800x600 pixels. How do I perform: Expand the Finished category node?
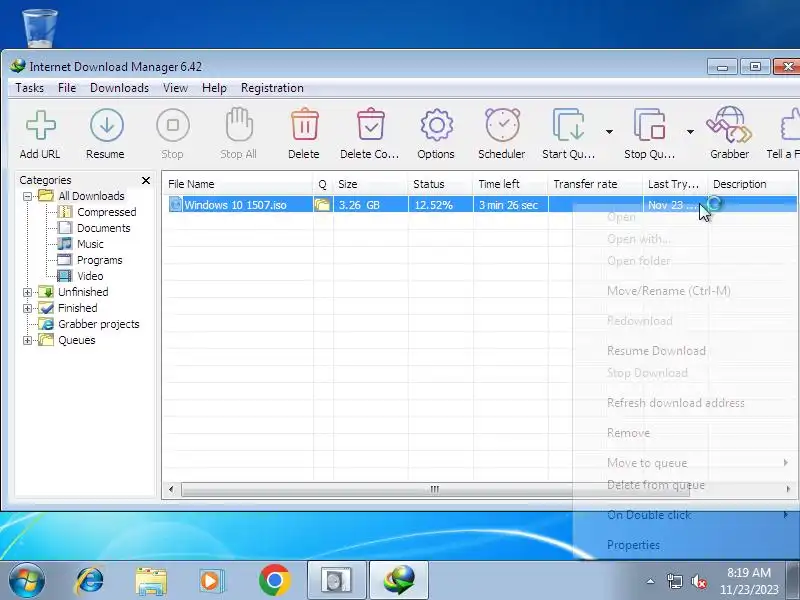28,308
